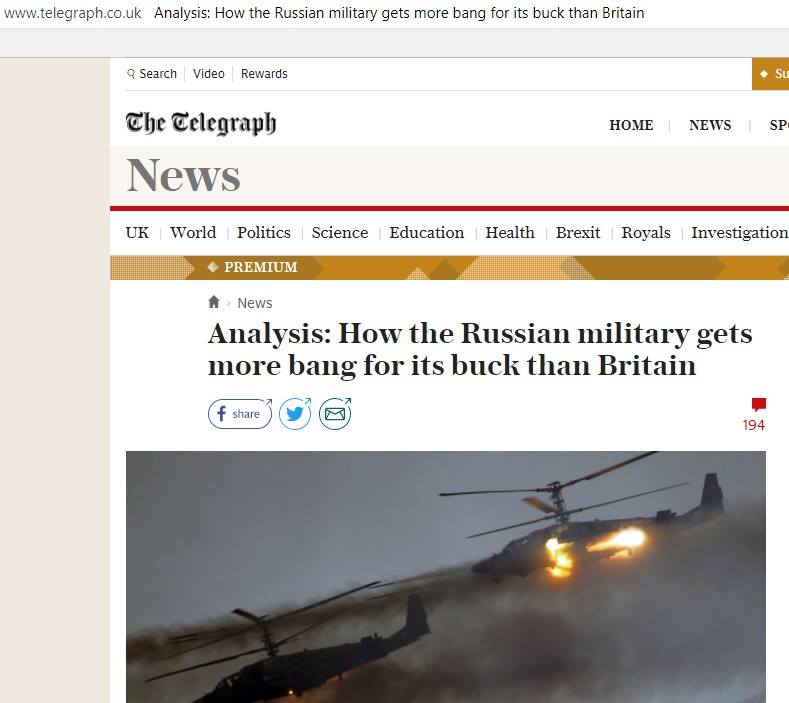Image resolution: width=789 pixels, height=703 pixels.
Task: Click the Facebook share icon
Action: 240,414
